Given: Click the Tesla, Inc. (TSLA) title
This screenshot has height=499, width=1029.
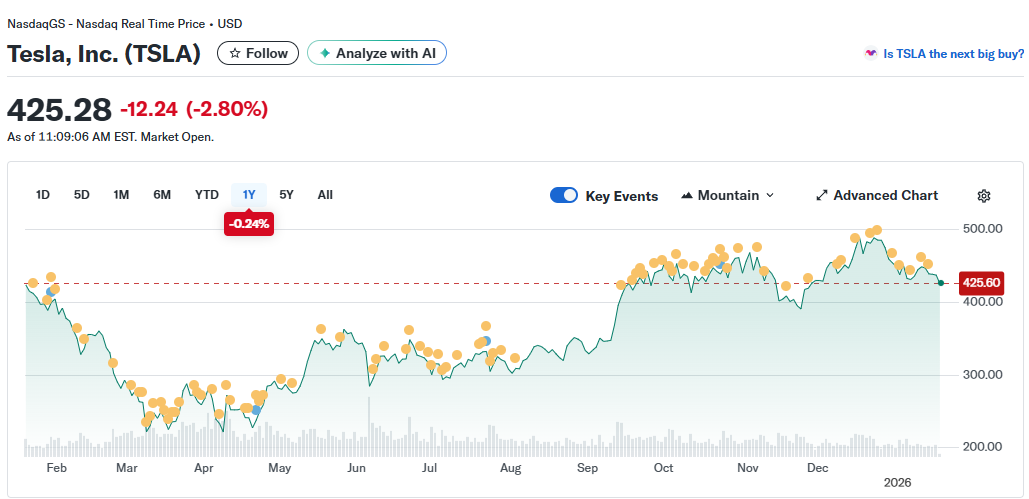Looking at the screenshot, I should (x=104, y=54).
